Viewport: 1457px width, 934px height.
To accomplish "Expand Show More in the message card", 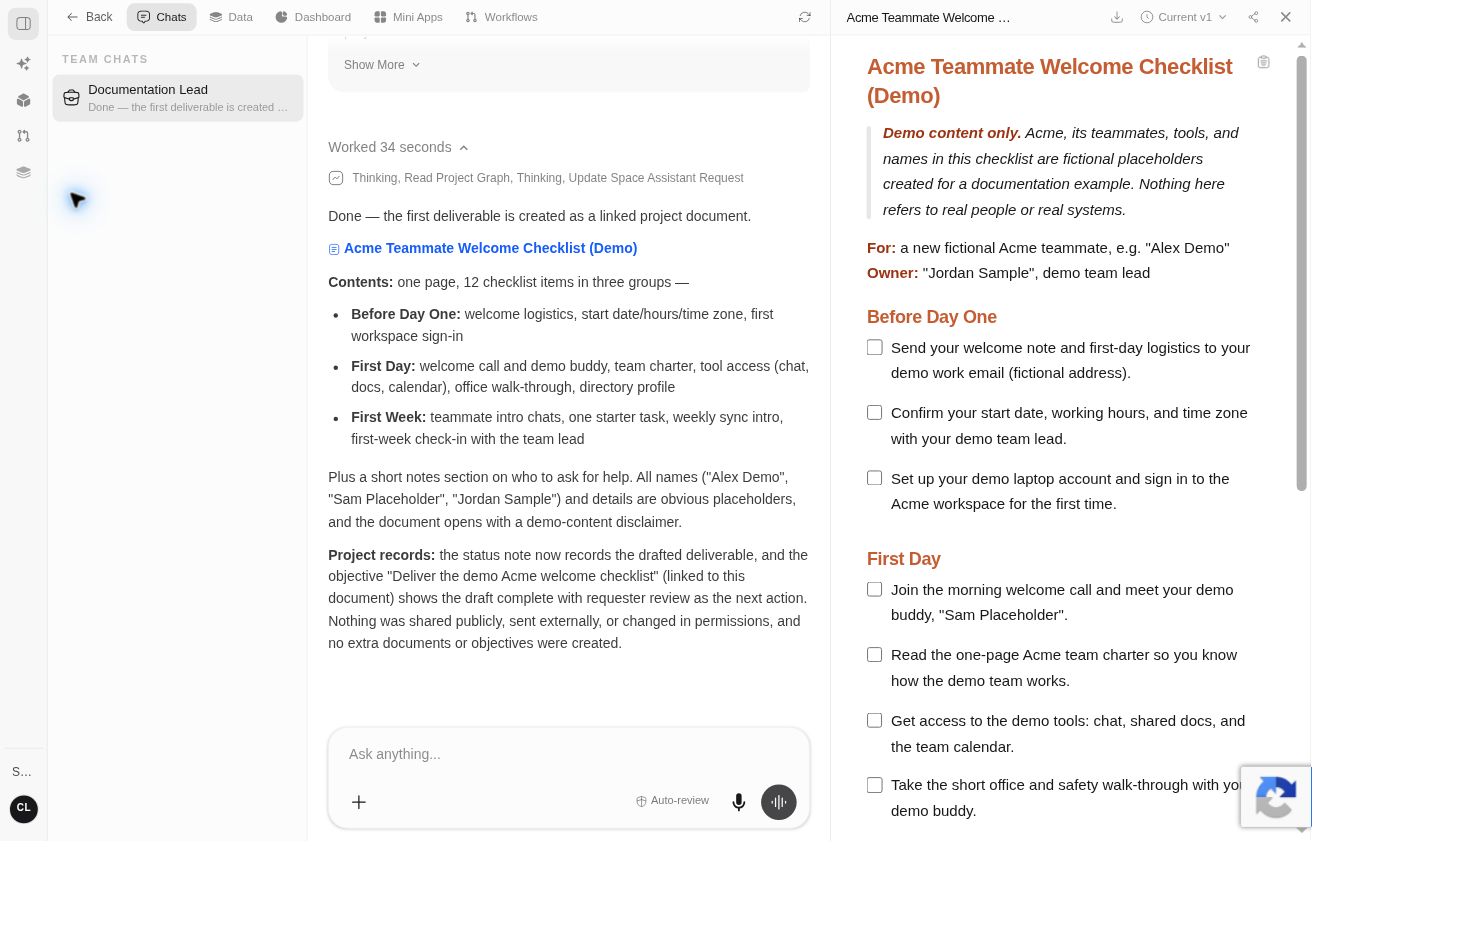I will [x=382, y=65].
